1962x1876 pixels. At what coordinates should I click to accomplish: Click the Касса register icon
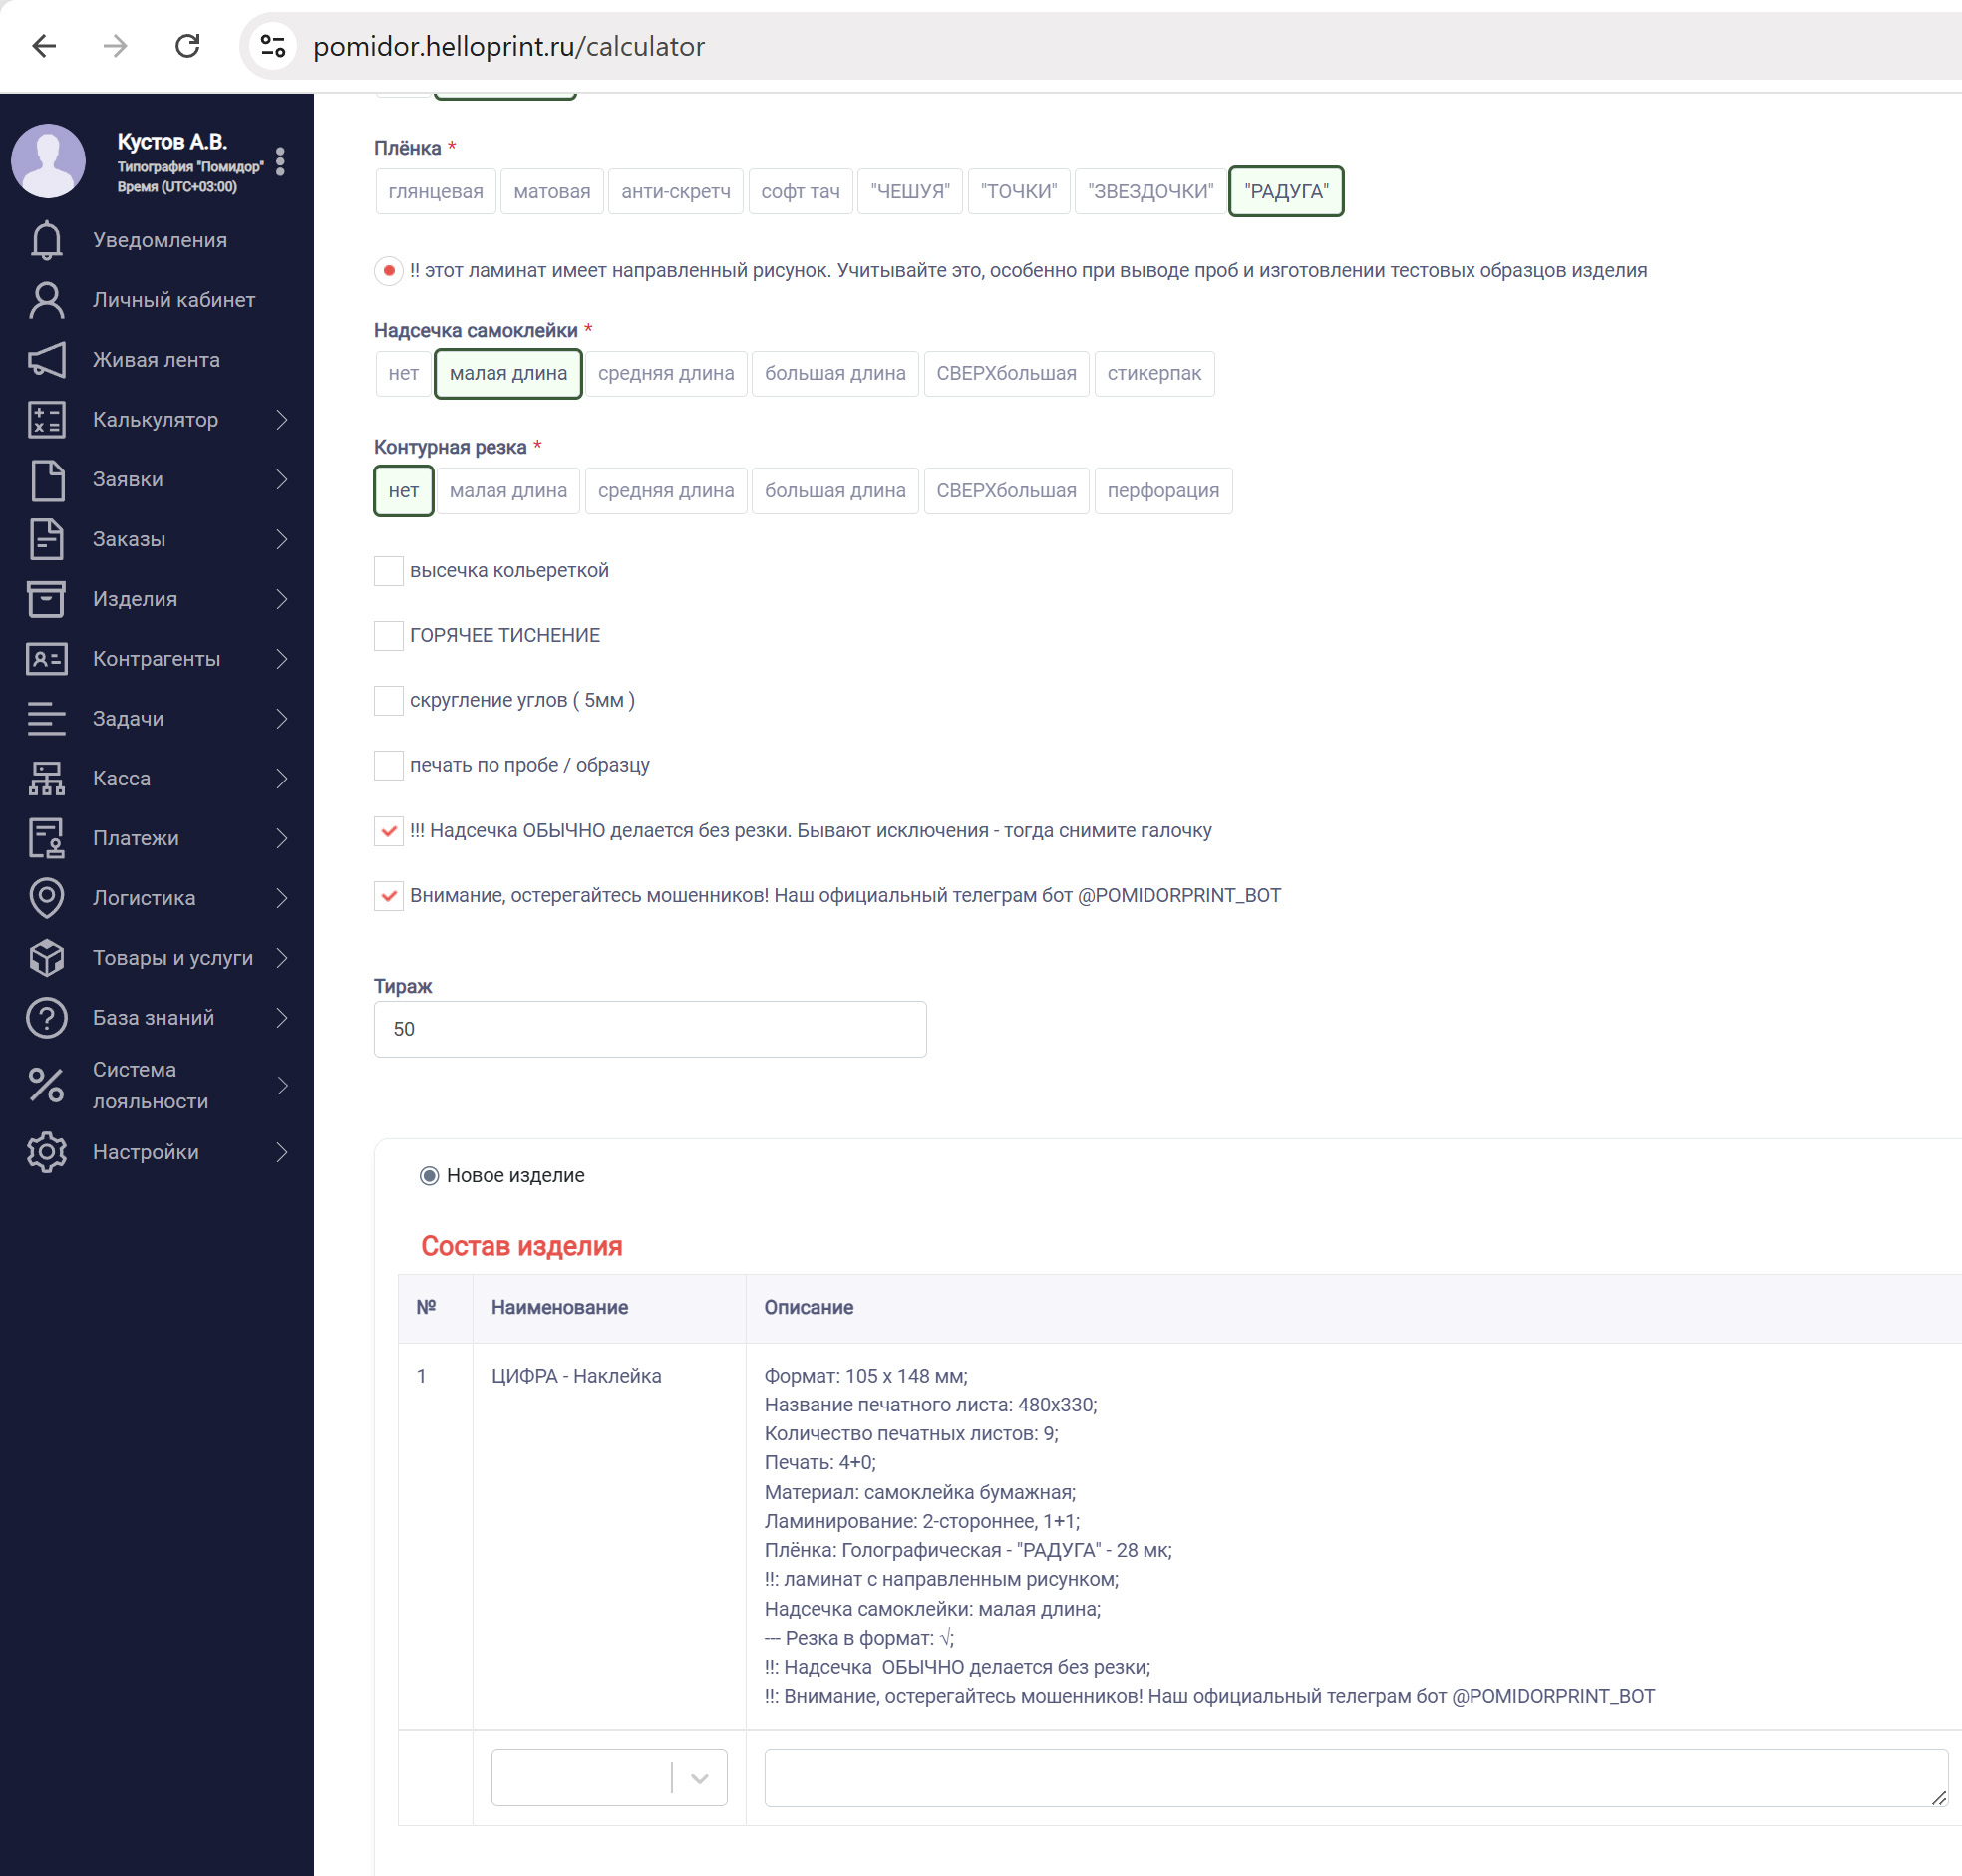46,778
